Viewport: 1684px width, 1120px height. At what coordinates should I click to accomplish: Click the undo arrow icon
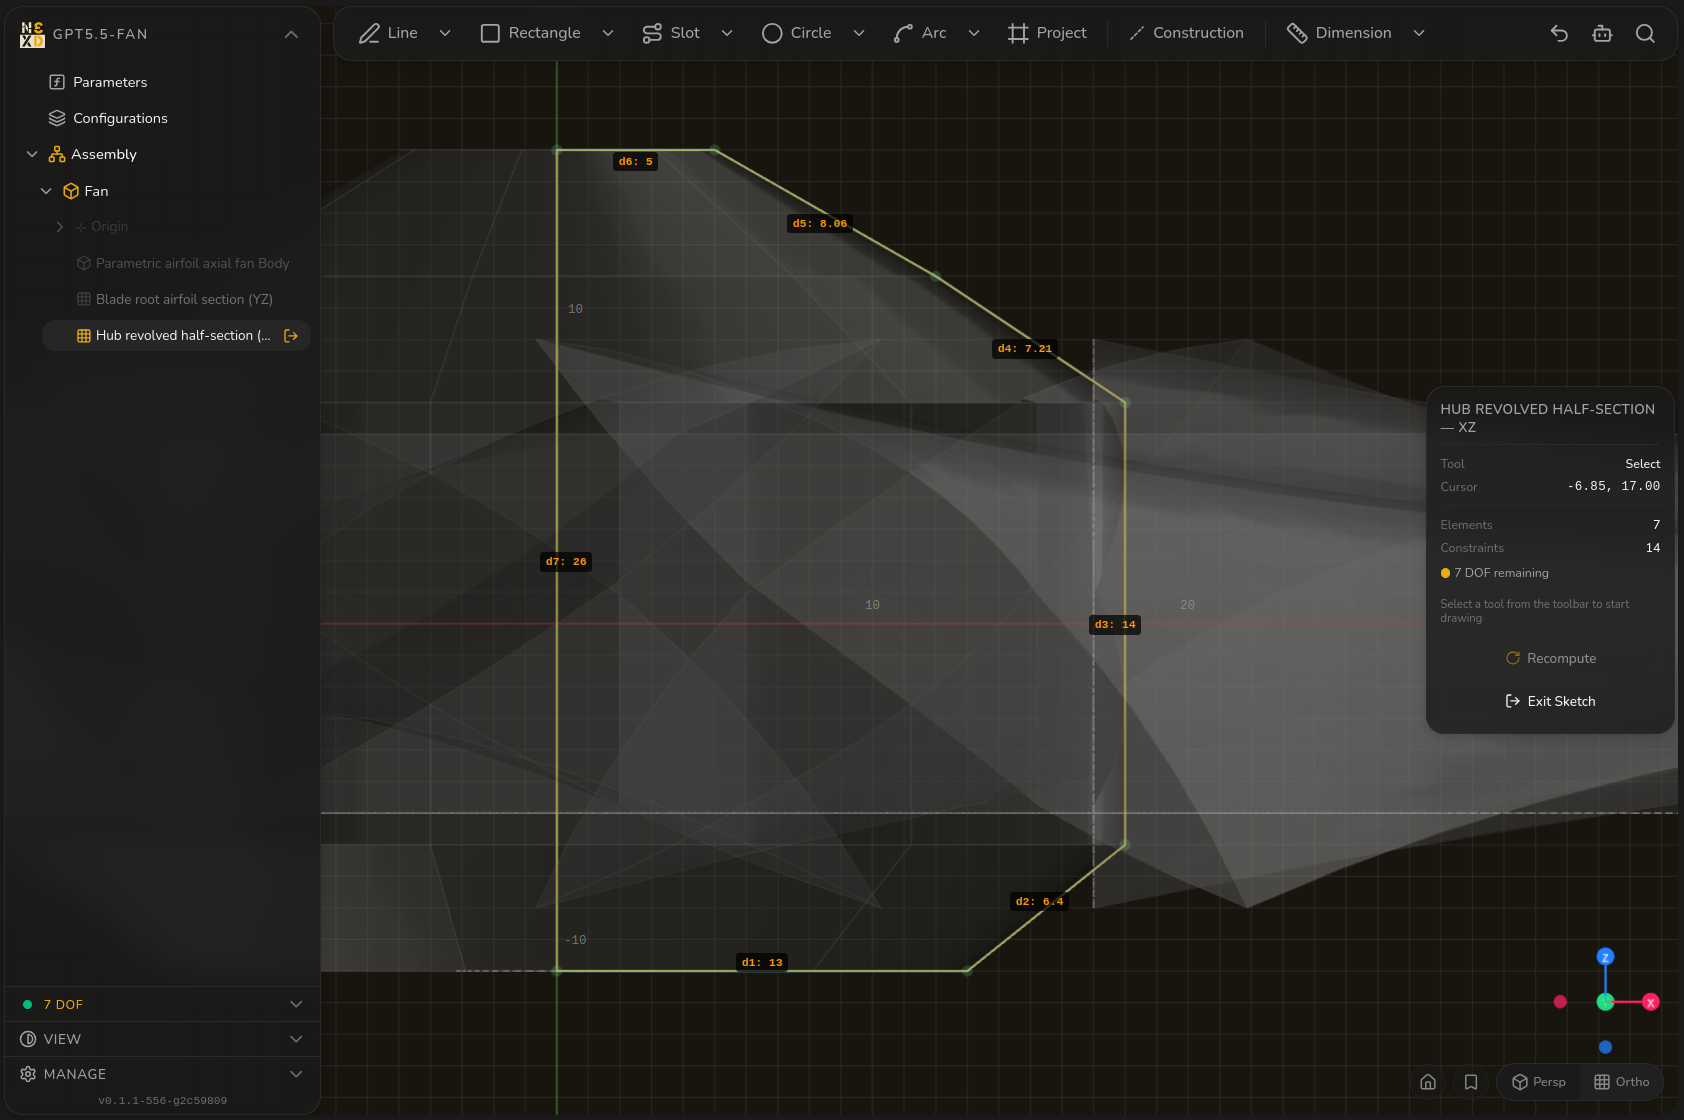[1559, 33]
